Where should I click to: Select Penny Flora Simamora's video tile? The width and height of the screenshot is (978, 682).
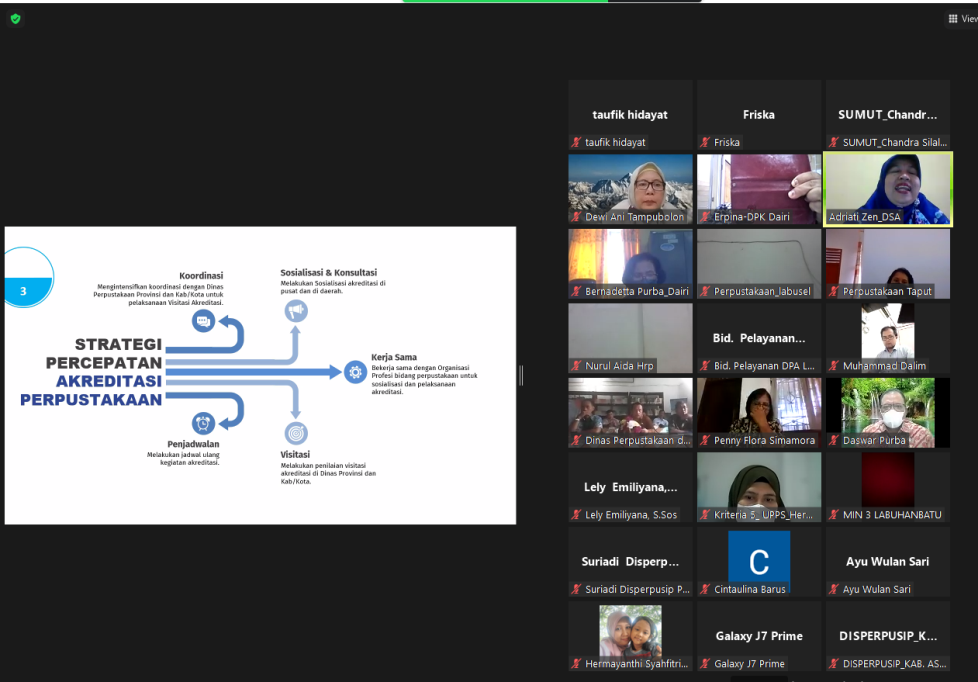point(758,412)
